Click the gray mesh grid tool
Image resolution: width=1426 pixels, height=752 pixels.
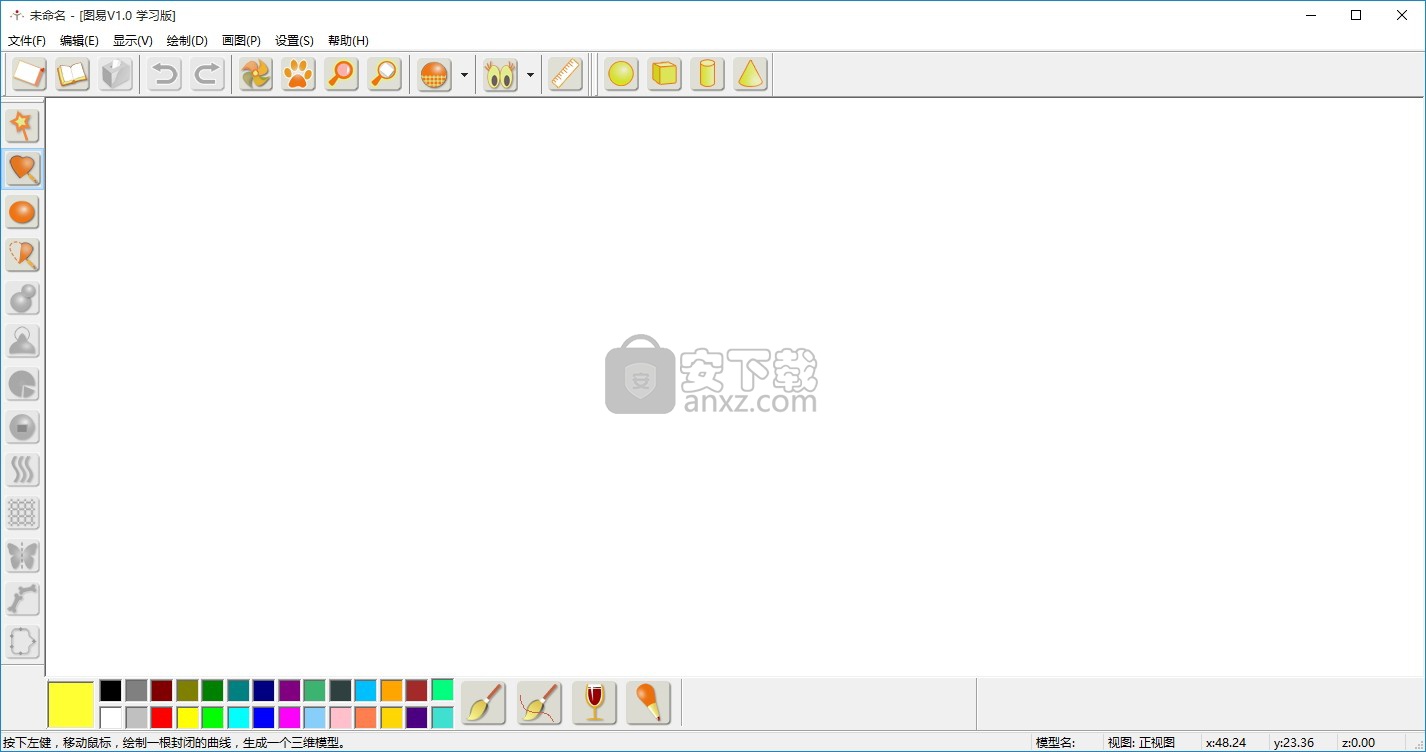pos(22,513)
